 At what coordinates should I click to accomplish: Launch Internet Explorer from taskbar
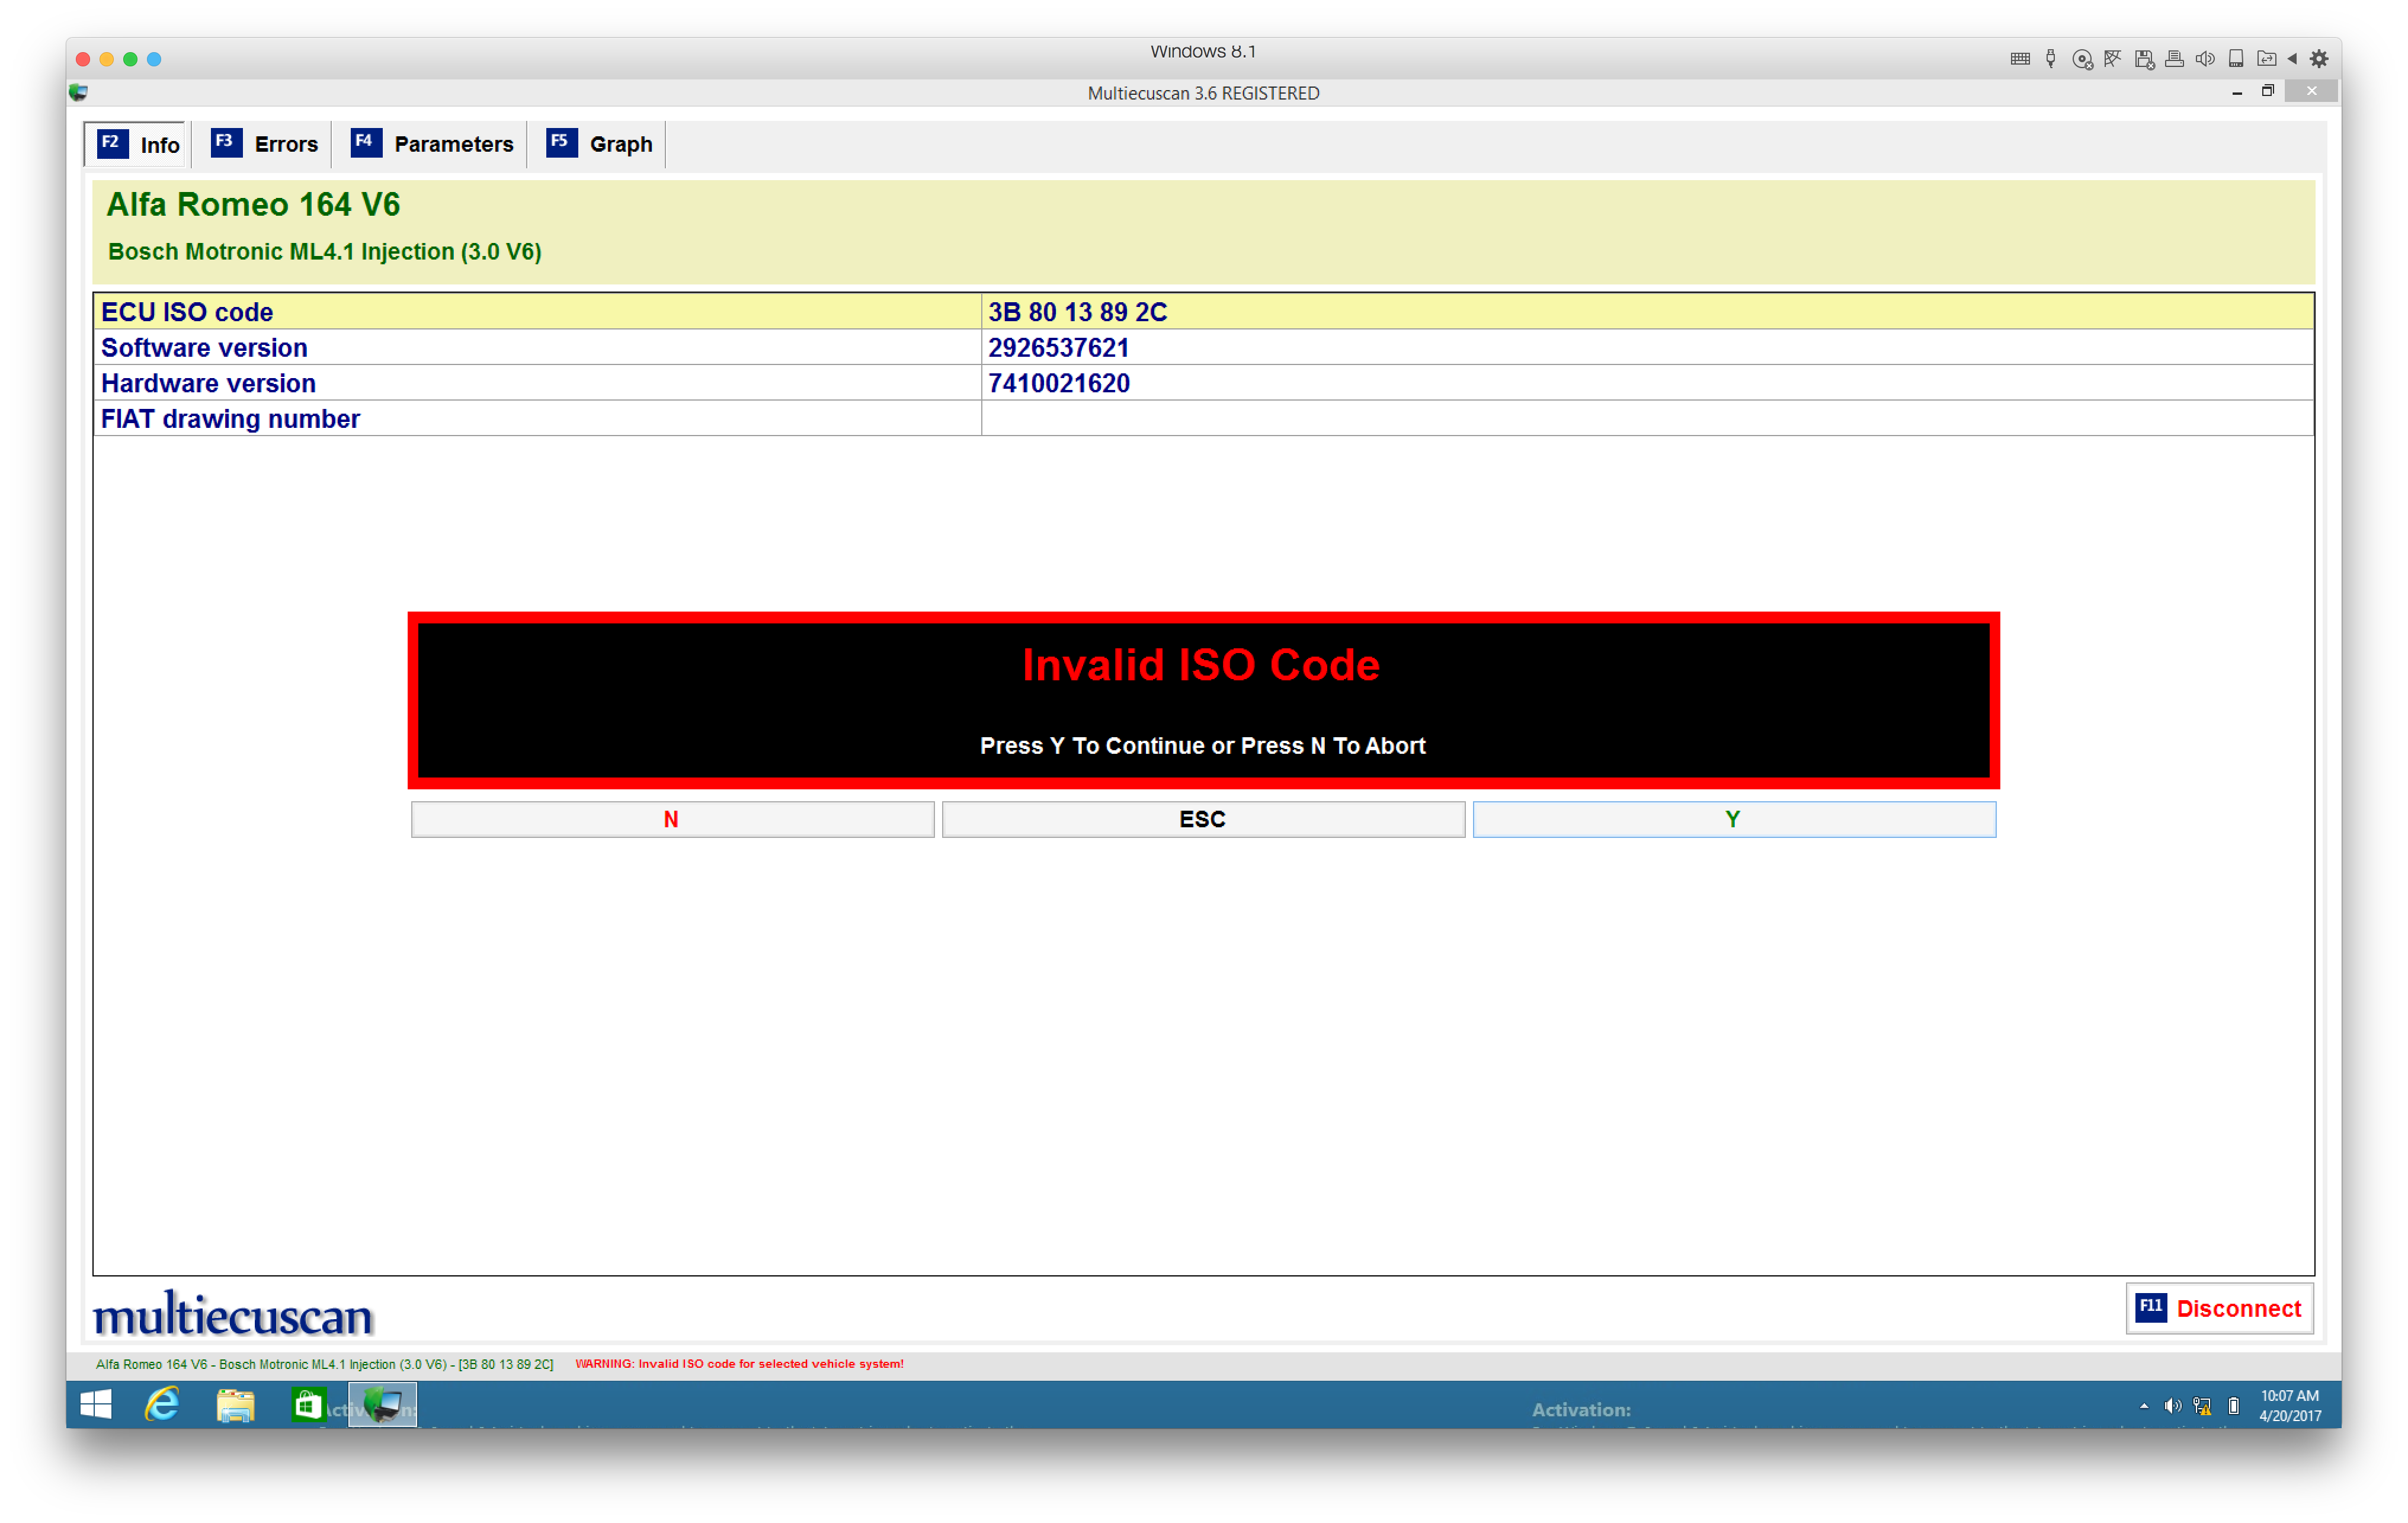[162, 1405]
